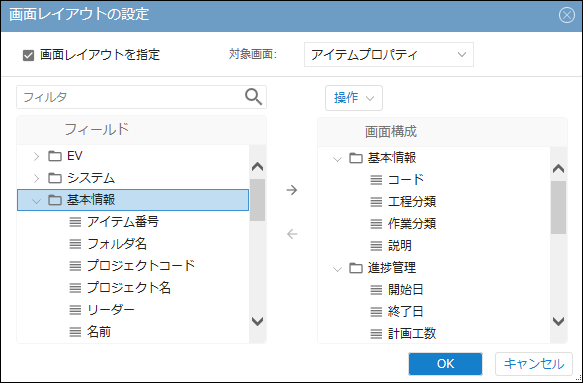Click the EV folder icon in fields

coord(55,156)
